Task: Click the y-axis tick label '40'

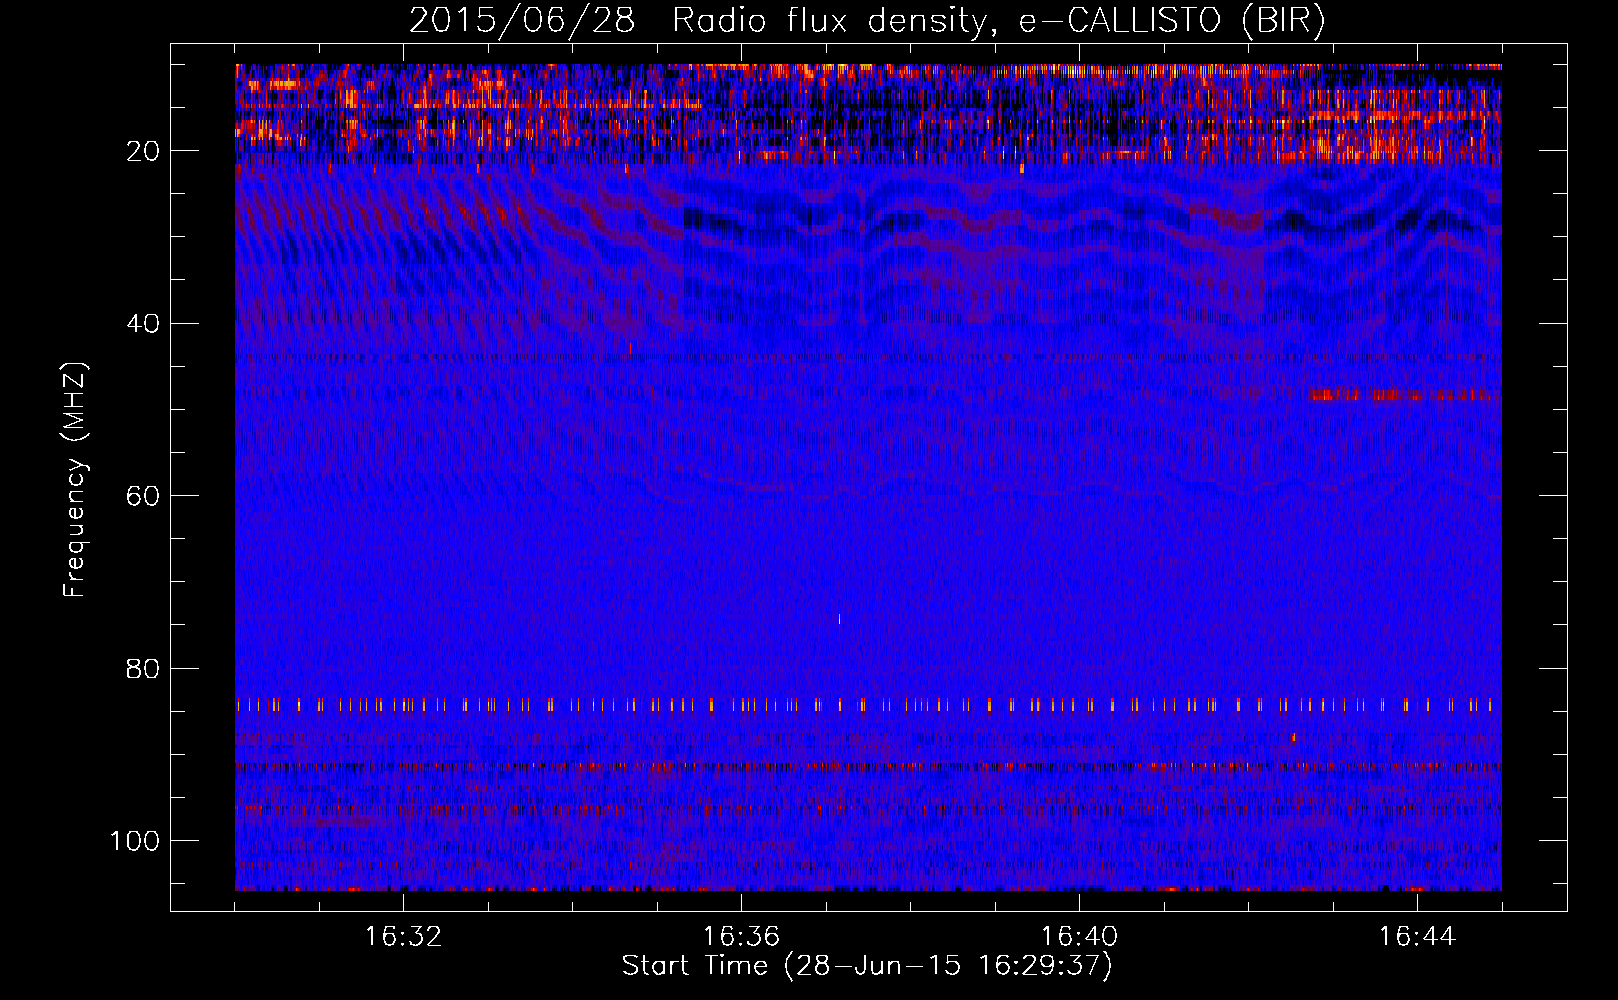Action: 144,324
